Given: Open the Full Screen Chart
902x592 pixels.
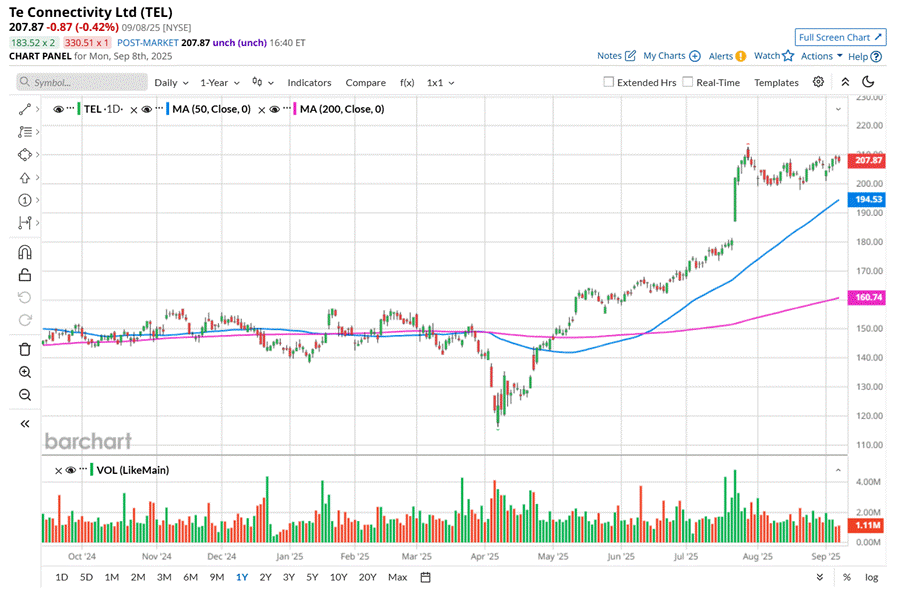Looking at the screenshot, I should [x=840, y=37].
